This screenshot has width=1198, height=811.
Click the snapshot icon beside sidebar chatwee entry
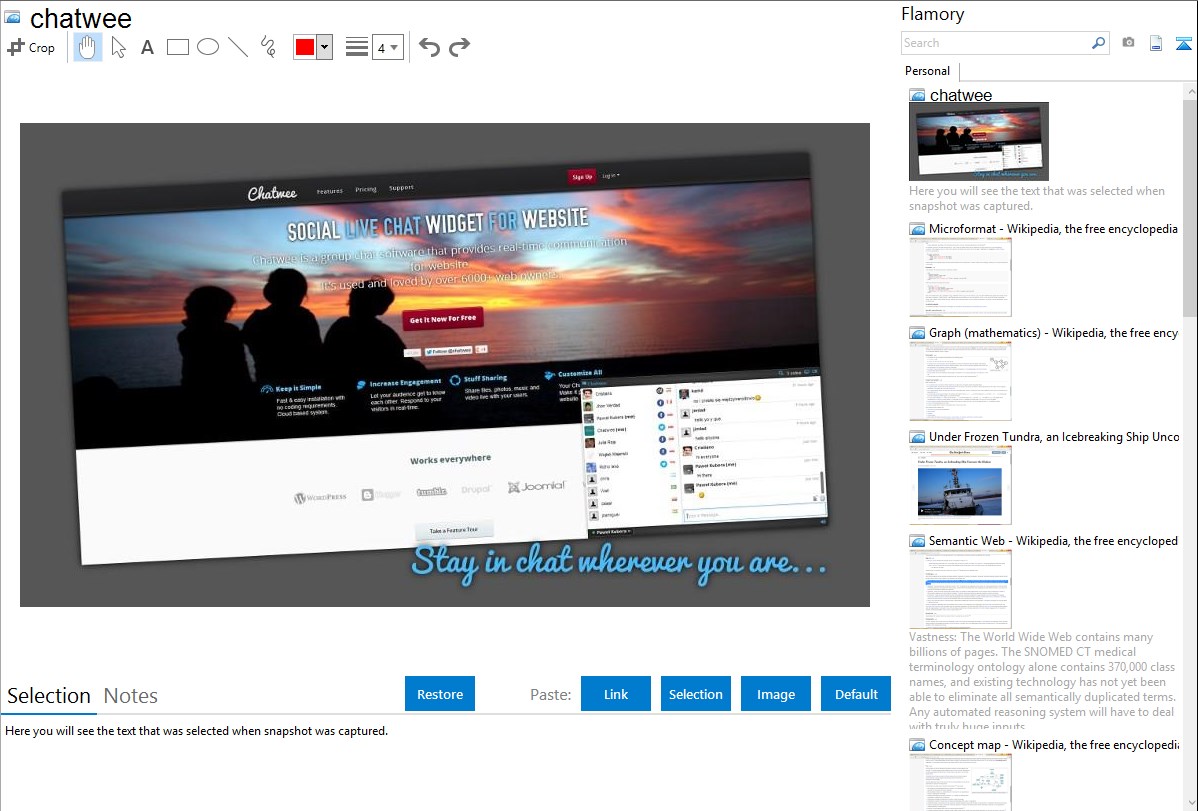(x=917, y=95)
